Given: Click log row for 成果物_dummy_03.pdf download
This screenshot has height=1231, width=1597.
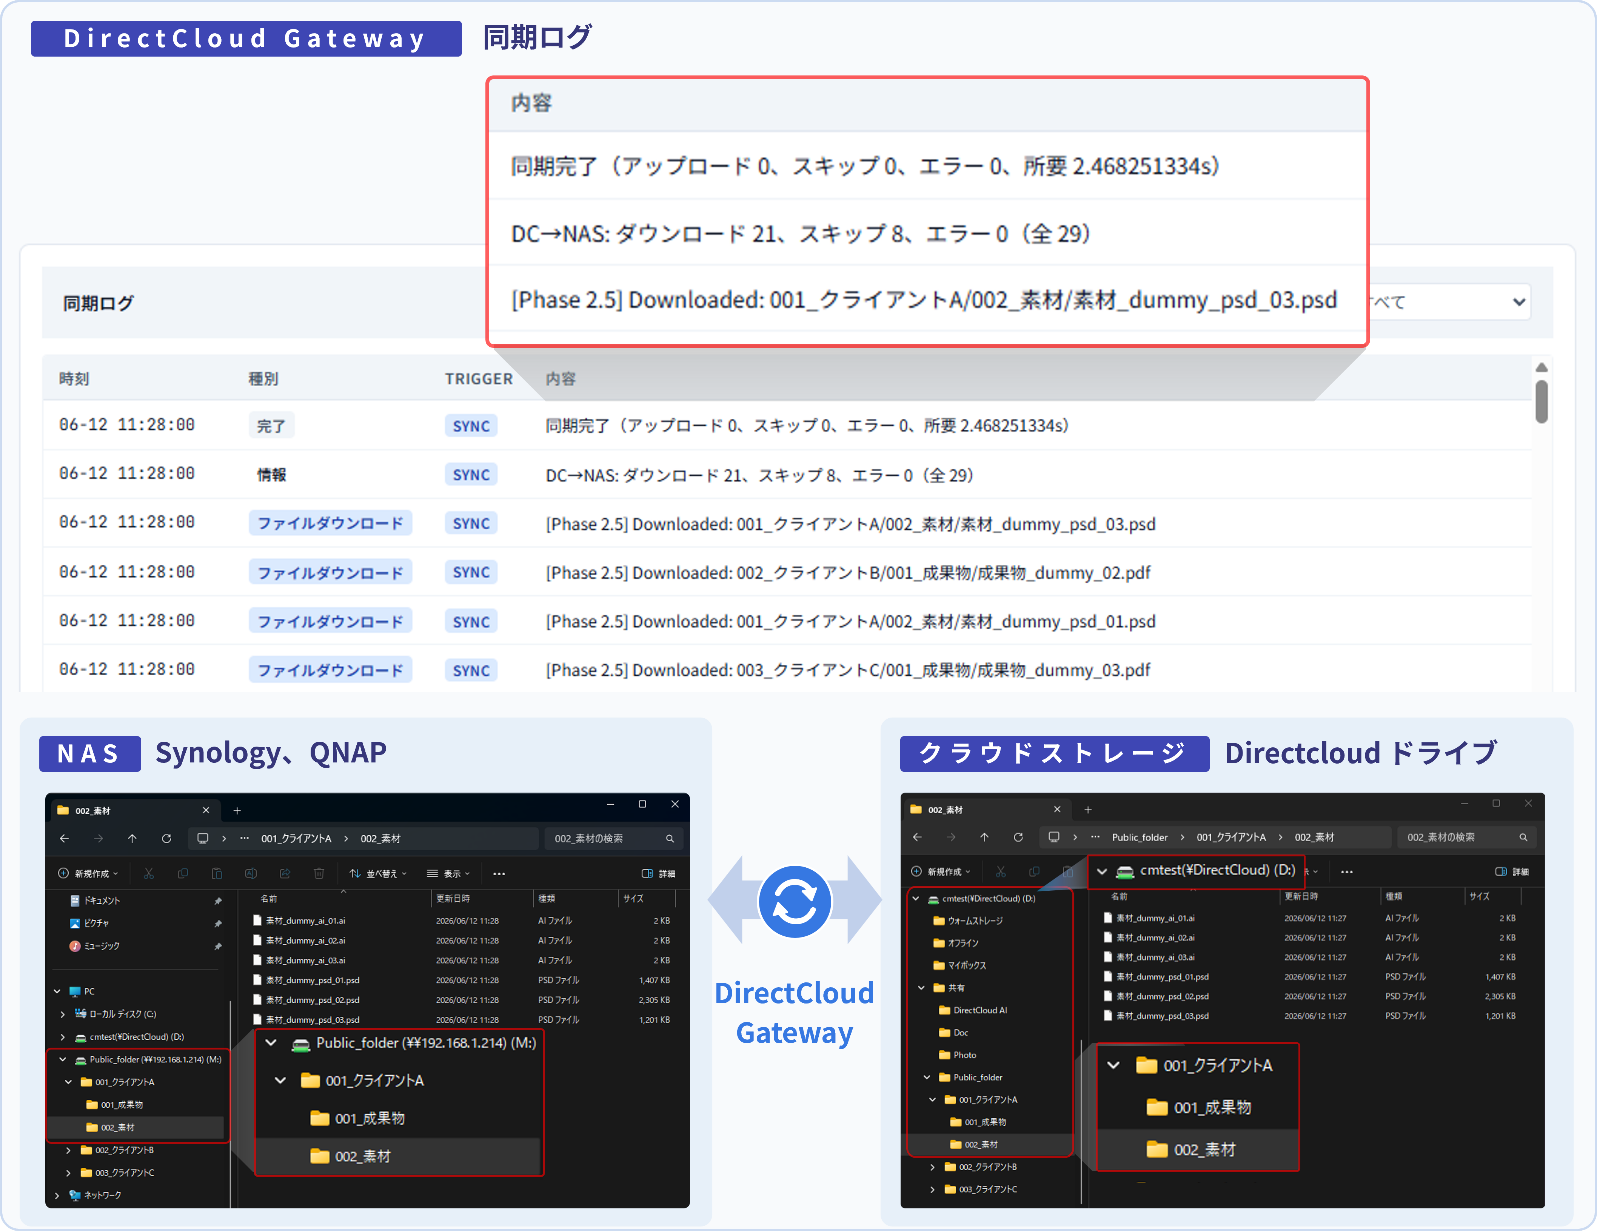Looking at the screenshot, I should [x=787, y=670].
